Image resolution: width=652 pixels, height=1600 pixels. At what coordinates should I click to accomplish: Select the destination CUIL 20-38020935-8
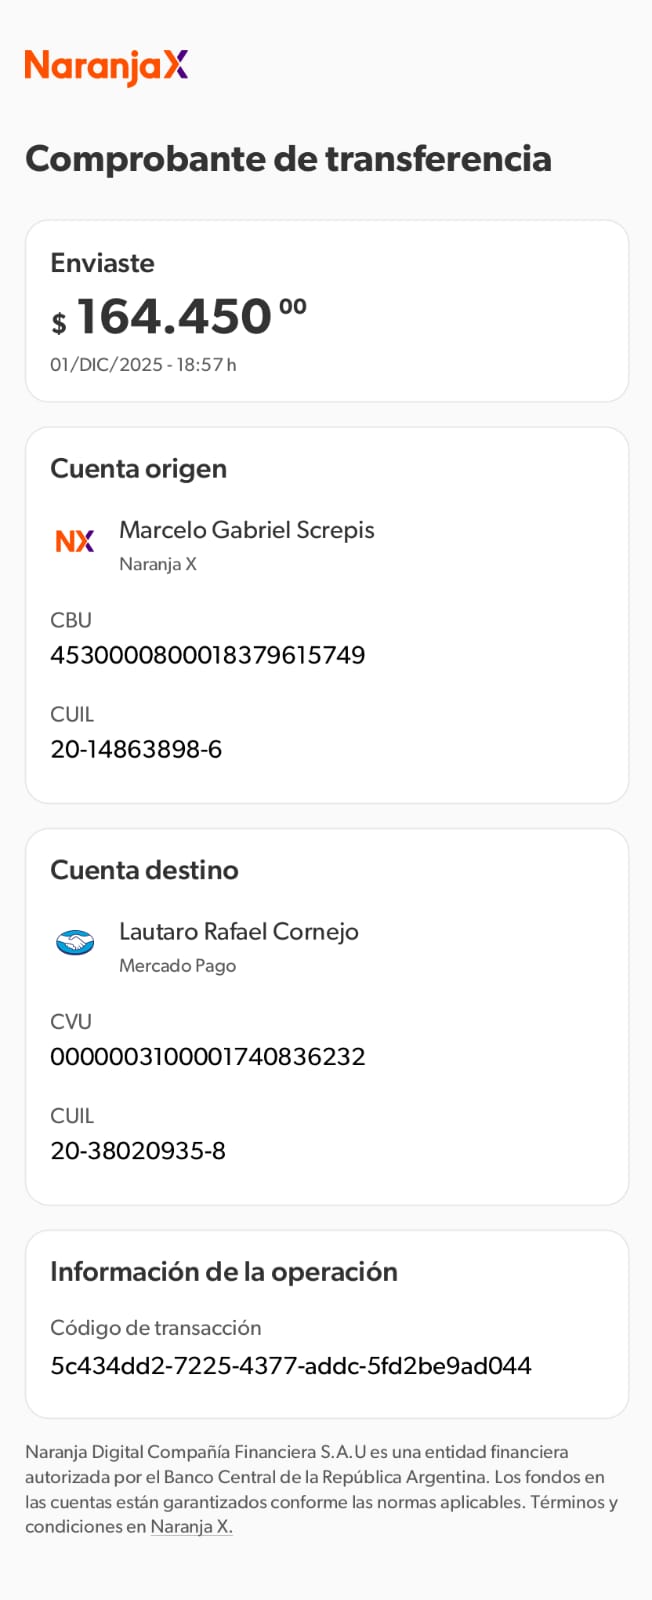click(x=138, y=1150)
